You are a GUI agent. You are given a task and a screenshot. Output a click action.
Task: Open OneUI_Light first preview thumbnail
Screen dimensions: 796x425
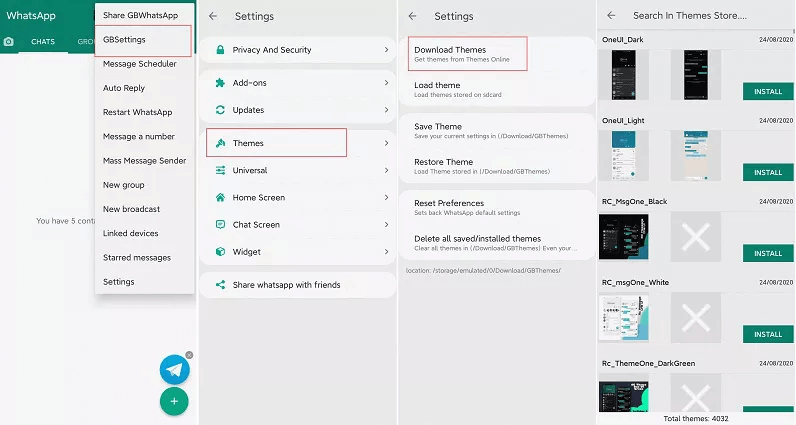pyautogui.click(x=623, y=155)
